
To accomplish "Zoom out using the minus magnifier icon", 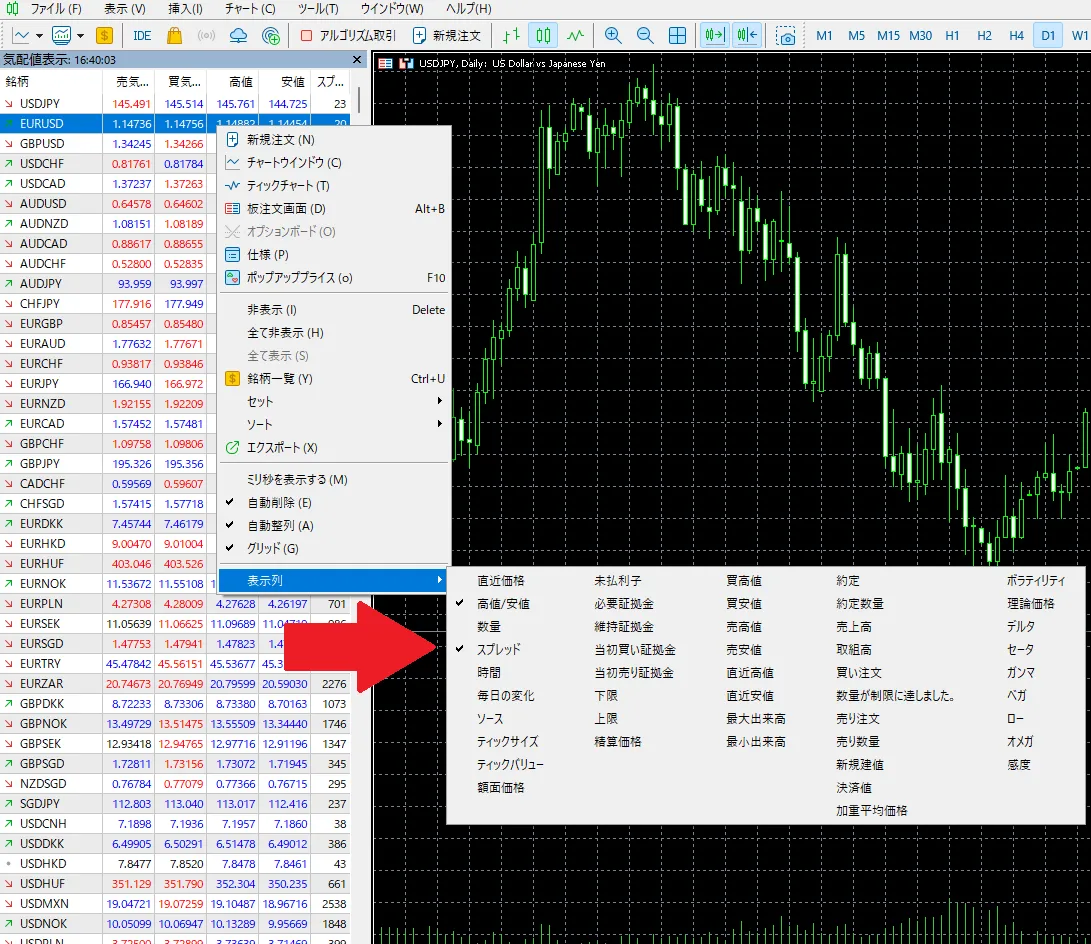I will coord(645,35).
